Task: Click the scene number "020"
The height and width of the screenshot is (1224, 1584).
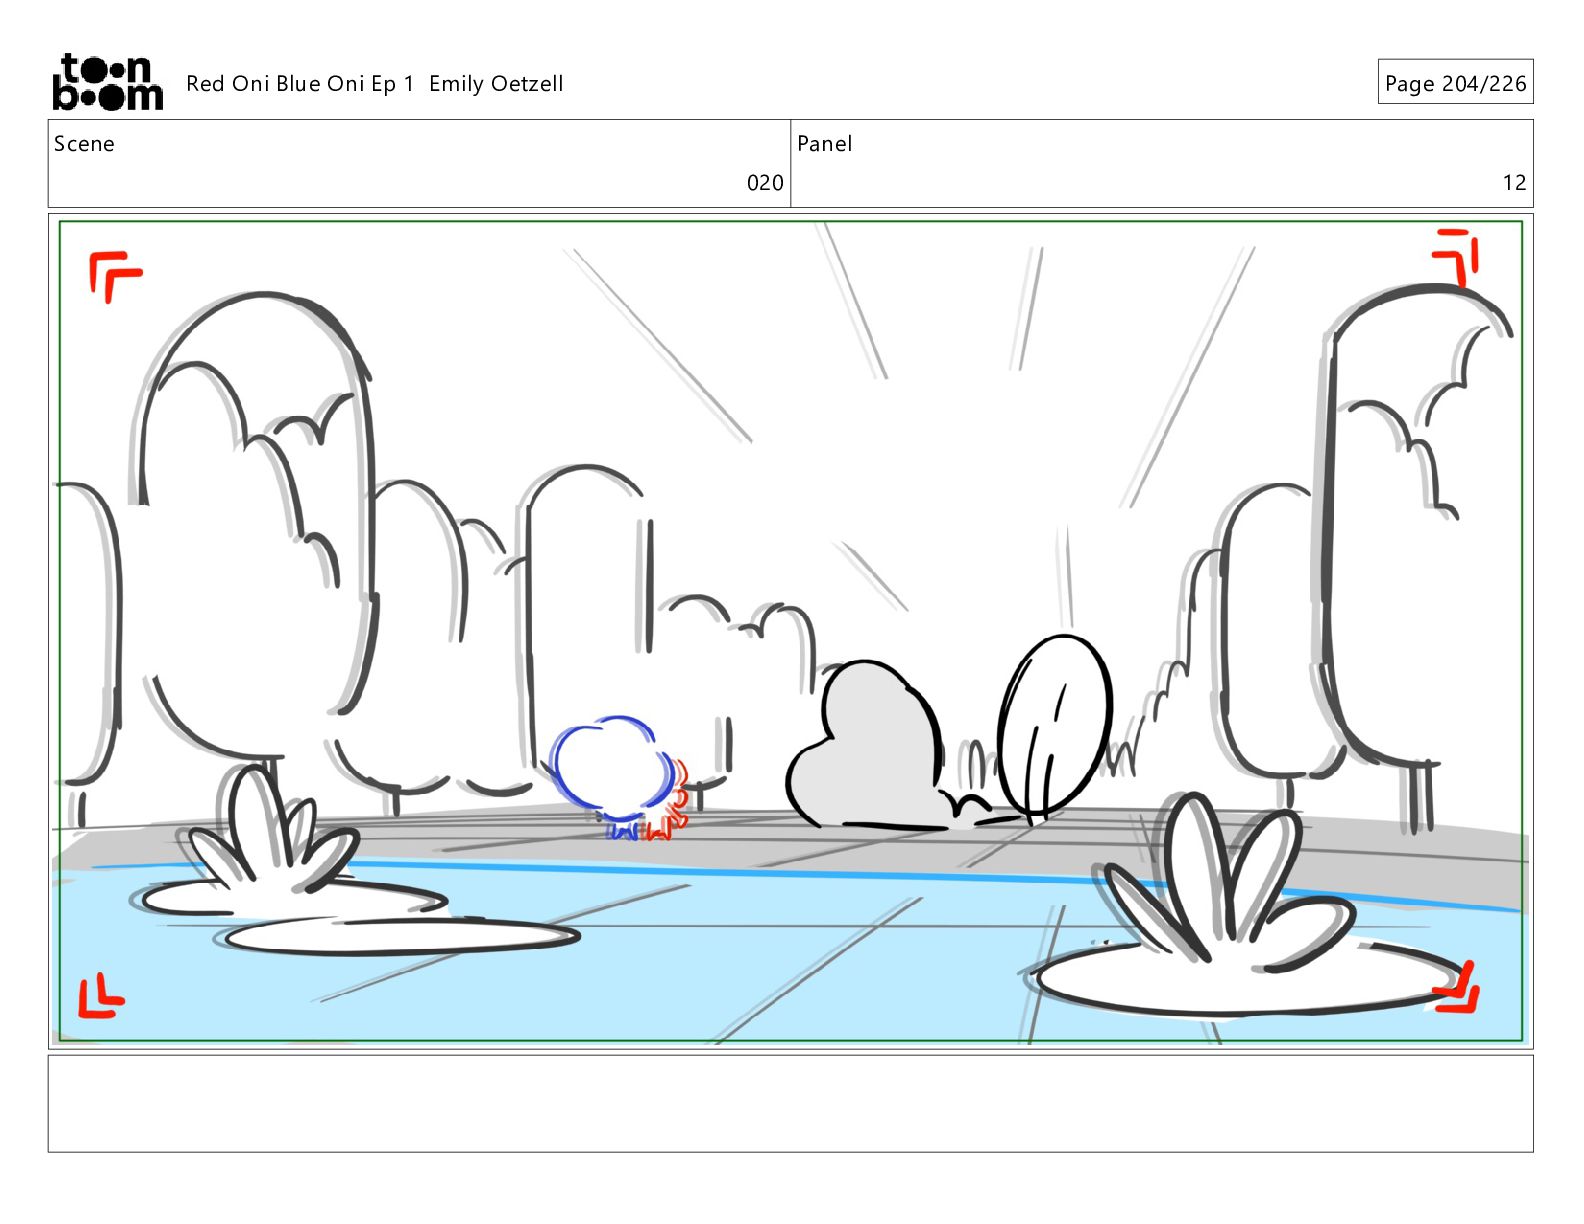Action: (x=765, y=183)
